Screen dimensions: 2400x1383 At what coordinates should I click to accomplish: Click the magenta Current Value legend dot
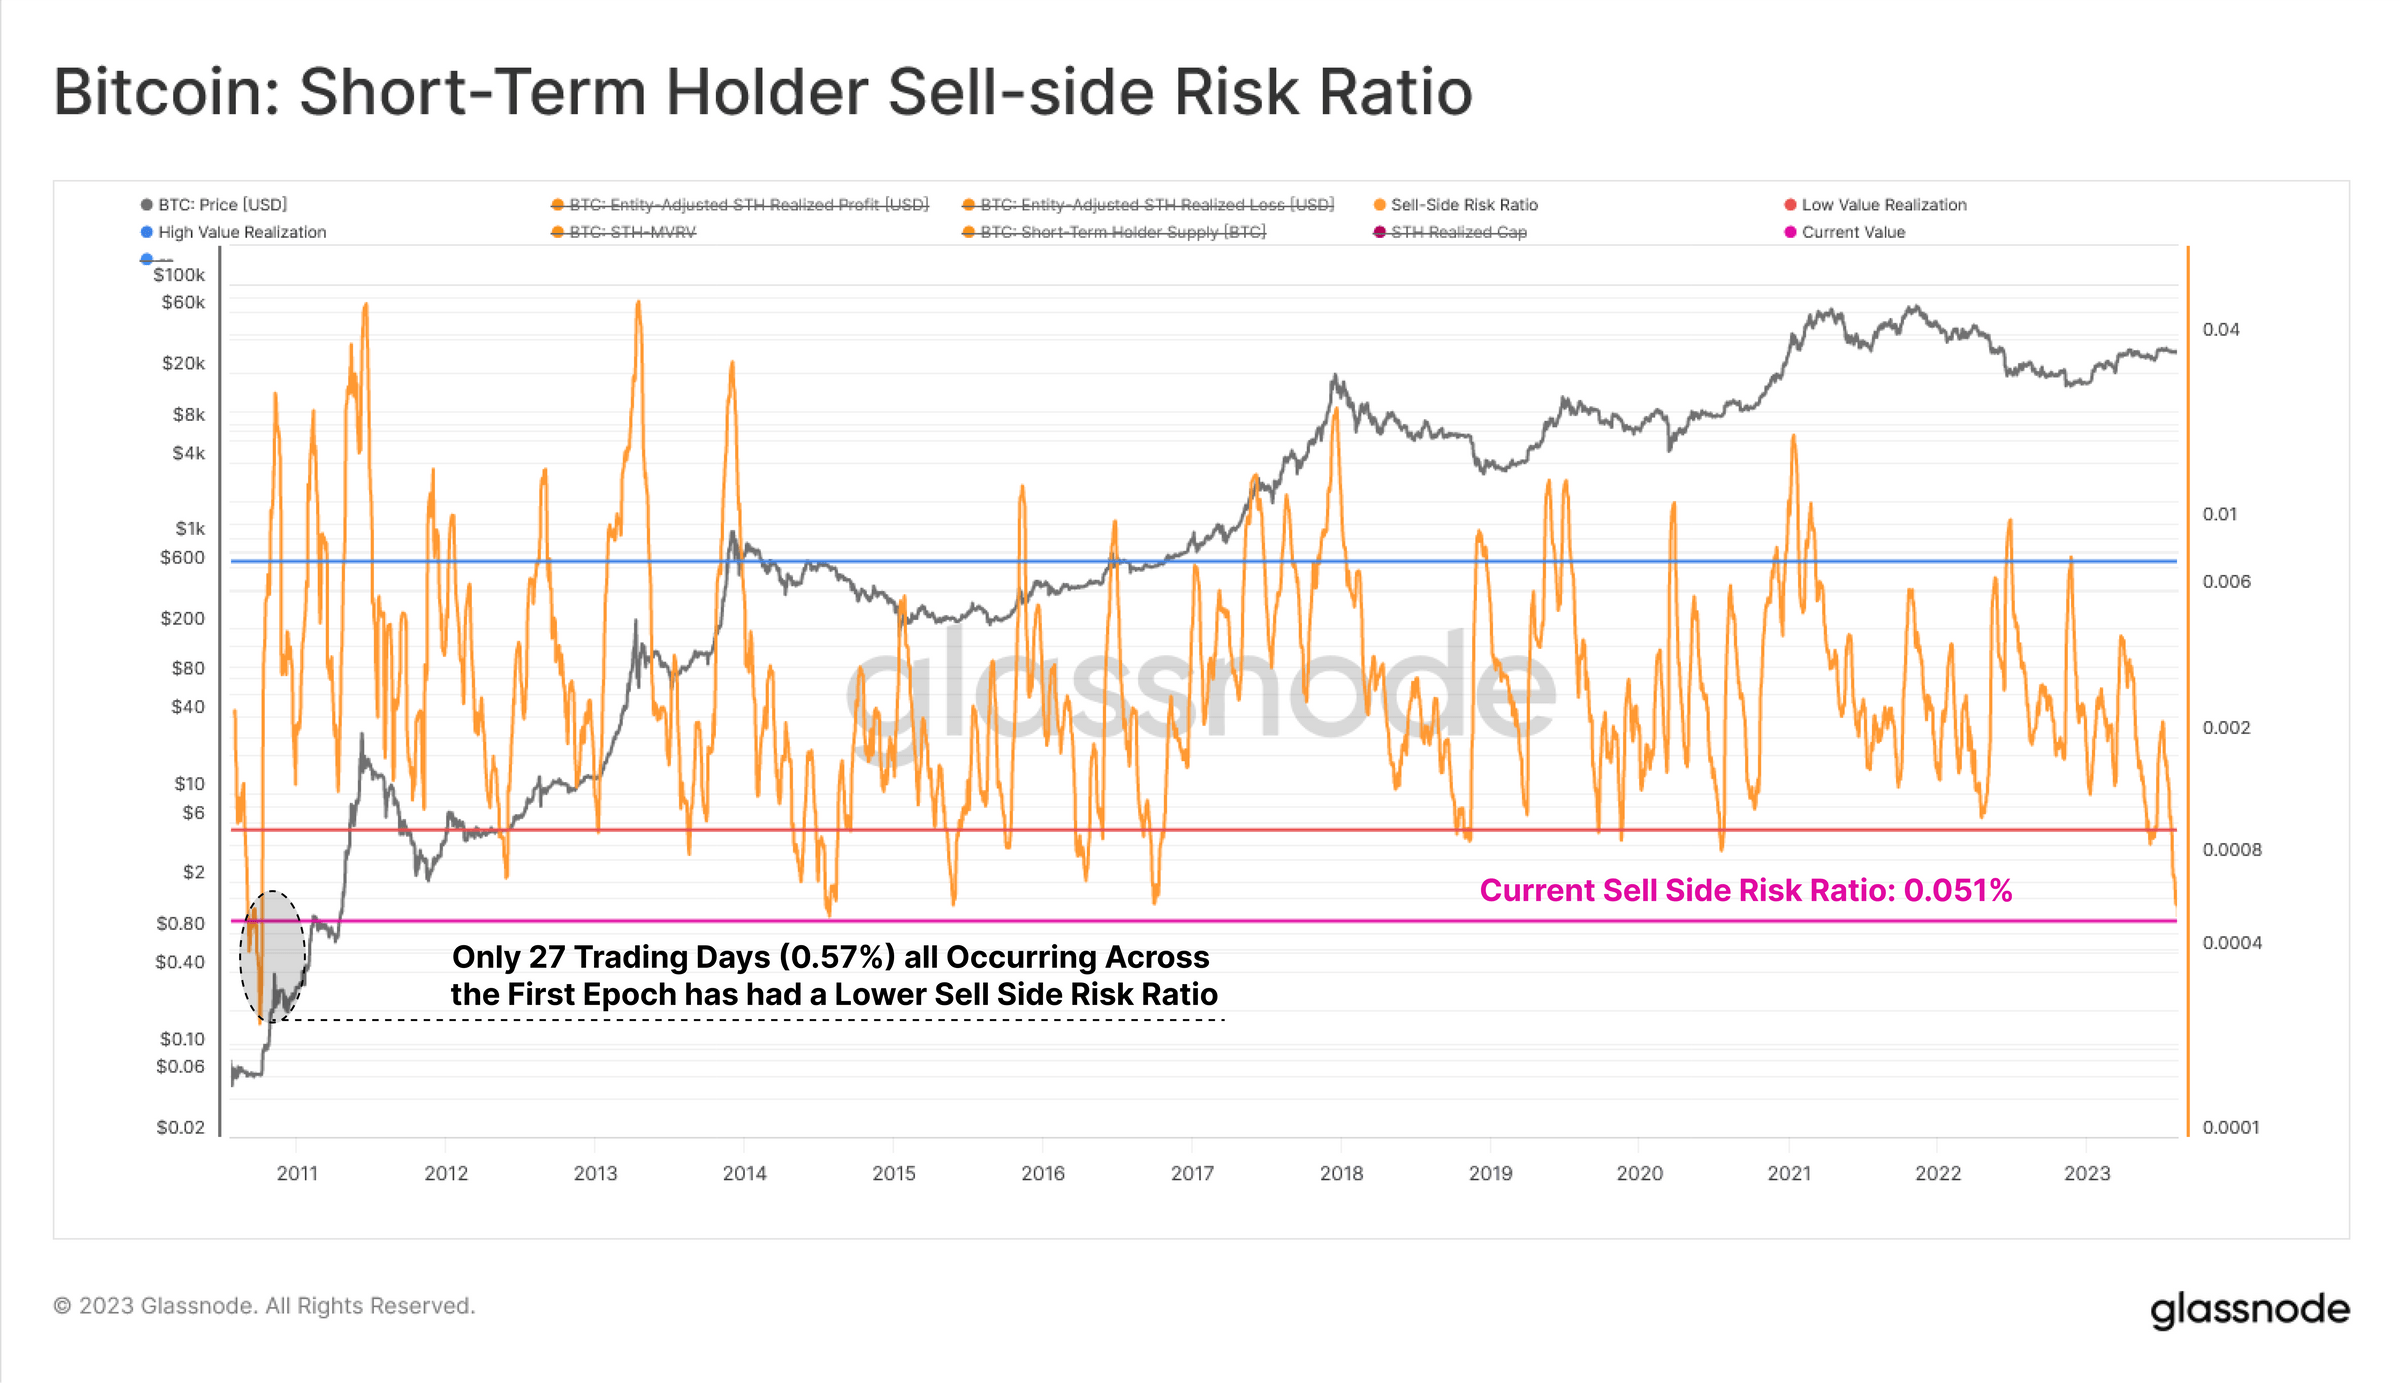(1790, 232)
